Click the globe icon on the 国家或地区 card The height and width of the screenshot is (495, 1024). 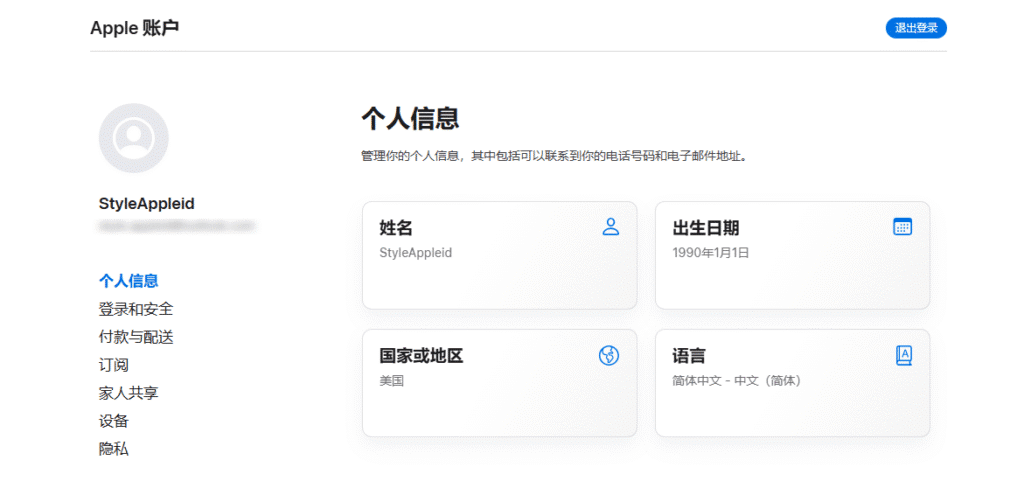tap(609, 355)
